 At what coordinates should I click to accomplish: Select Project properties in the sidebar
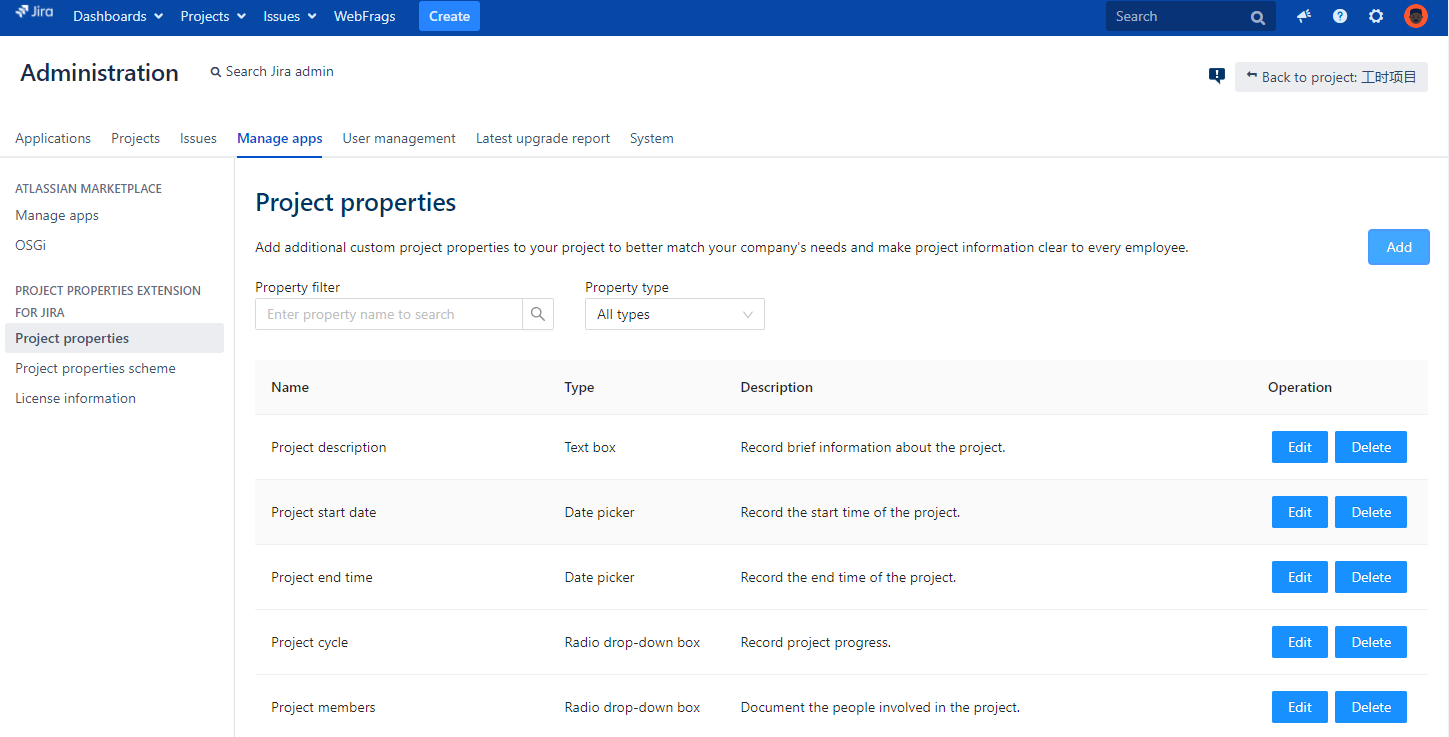coord(114,338)
